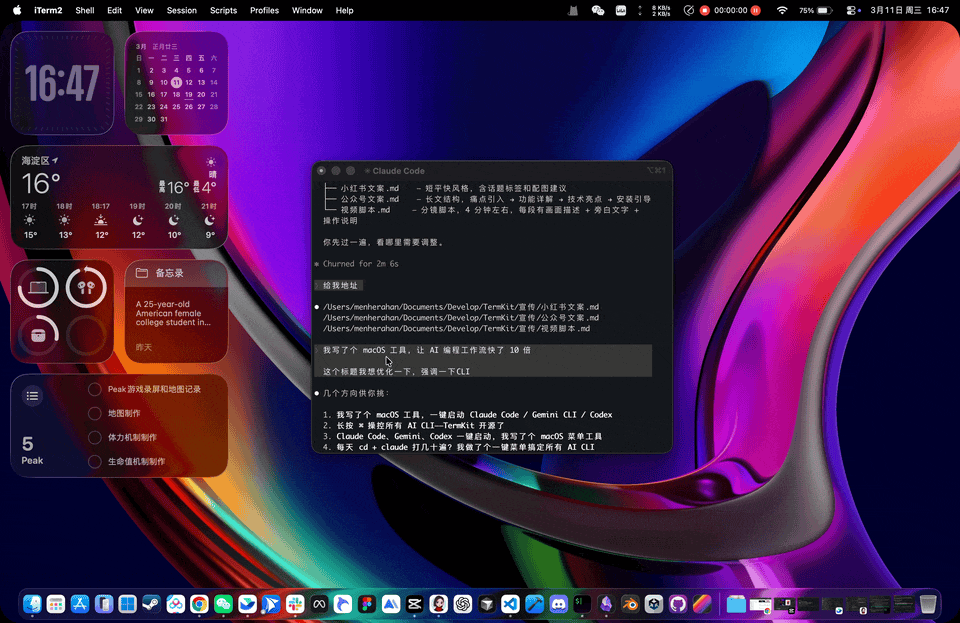Click the 几个方向供你挑 line
Viewport: 960px width, 623px height.
pyautogui.click(x=356, y=393)
